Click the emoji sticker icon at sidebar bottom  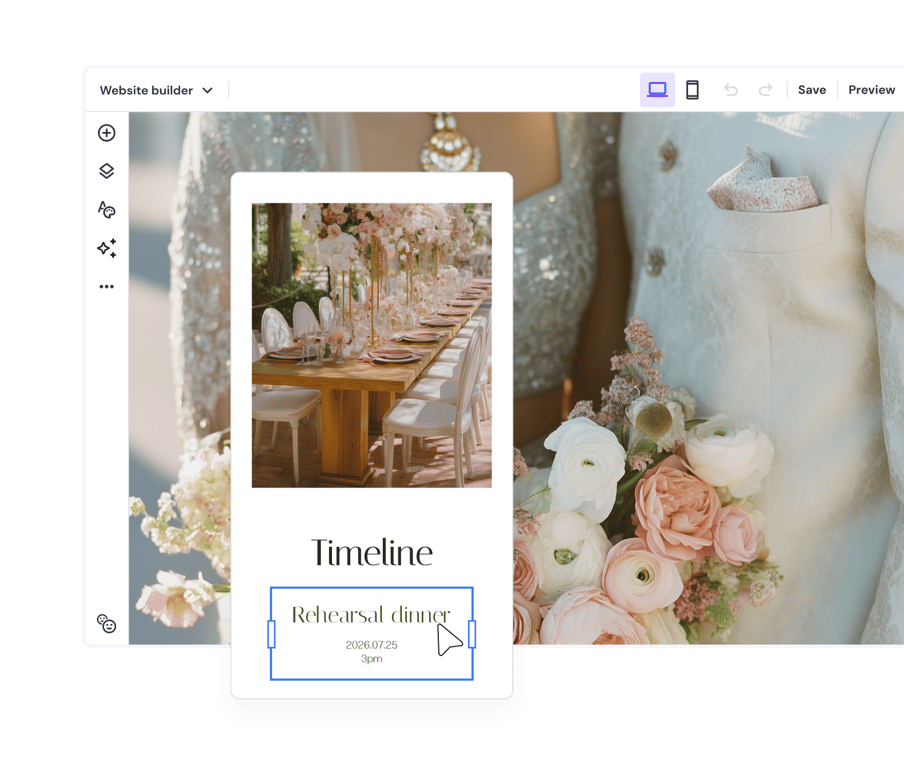click(x=106, y=623)
